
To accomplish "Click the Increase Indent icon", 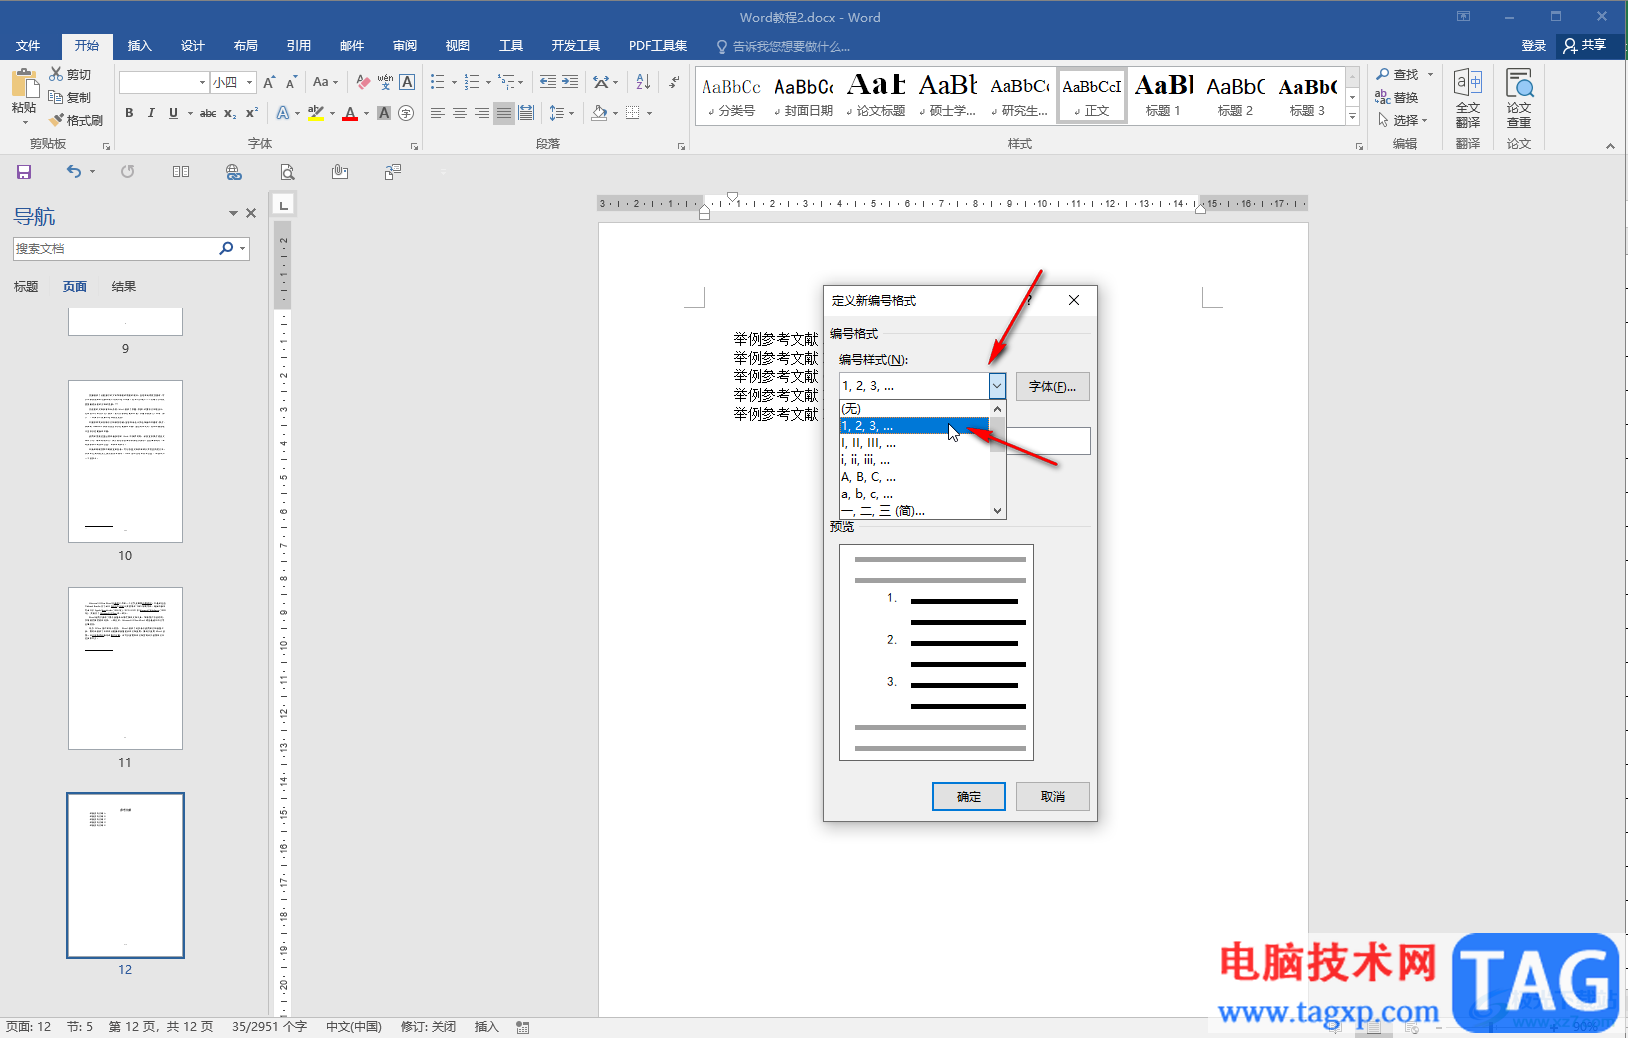I will point(570,82).
